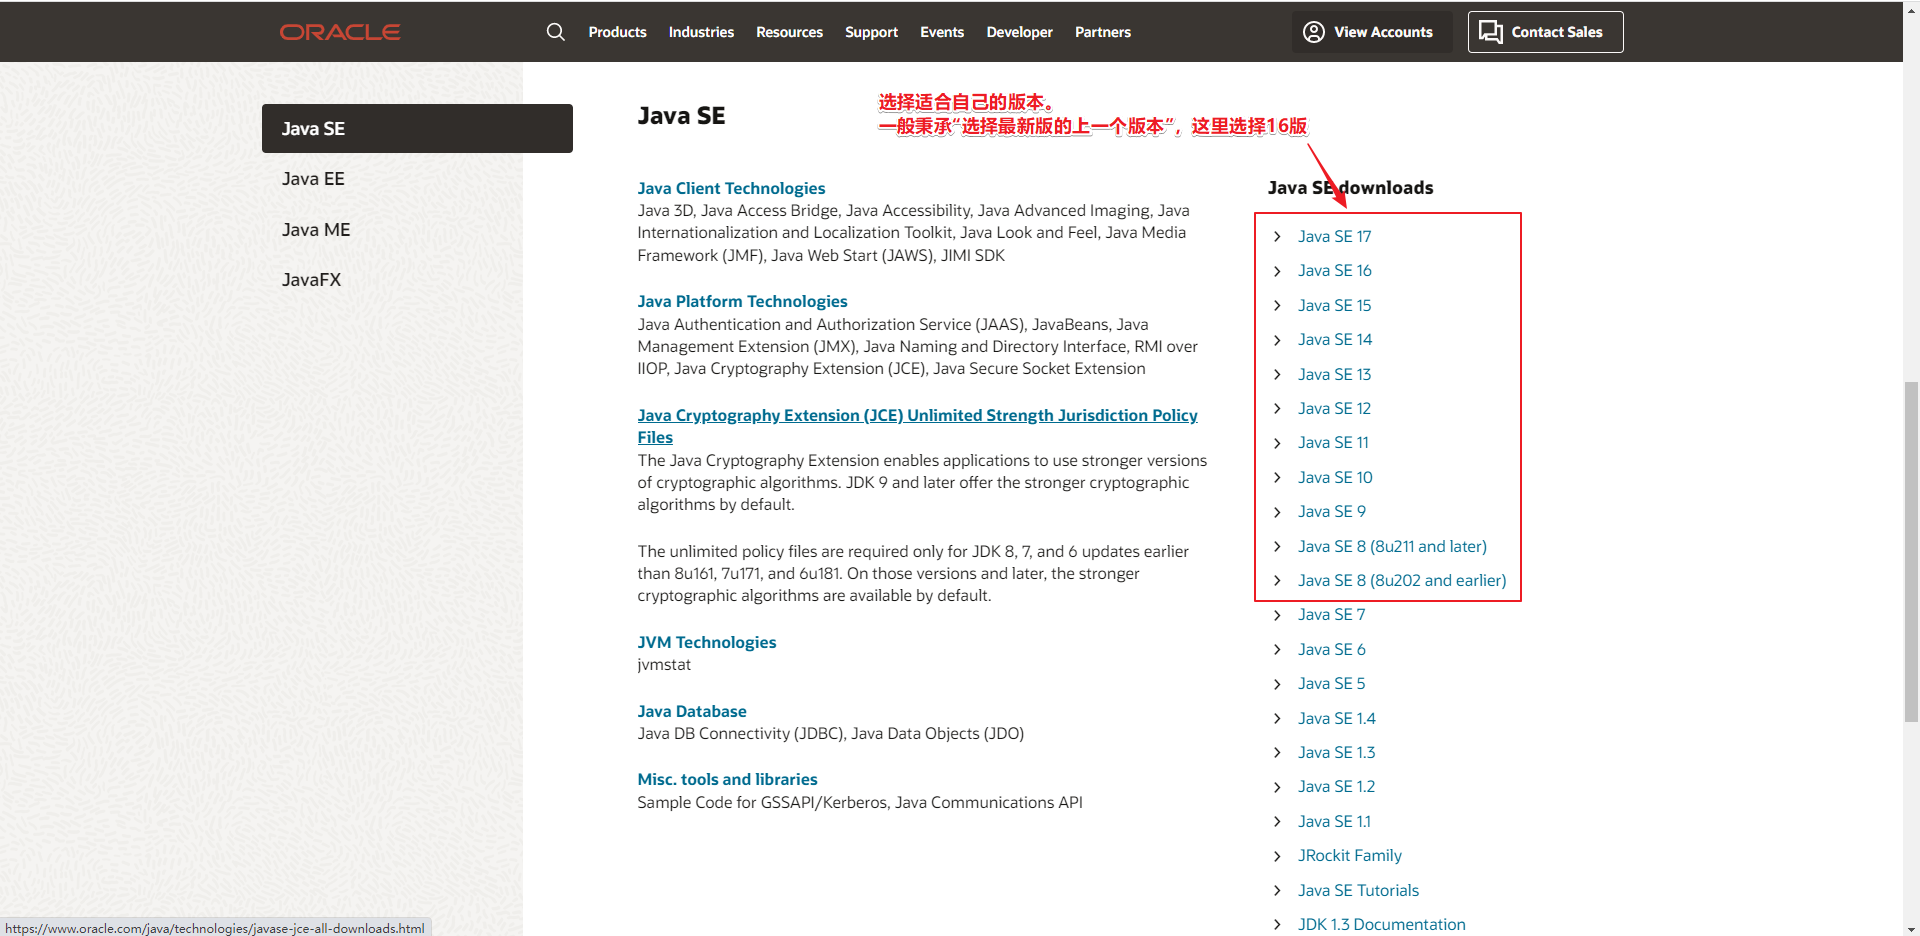Open the Java SE Tutorials link

pos(1358,890)
